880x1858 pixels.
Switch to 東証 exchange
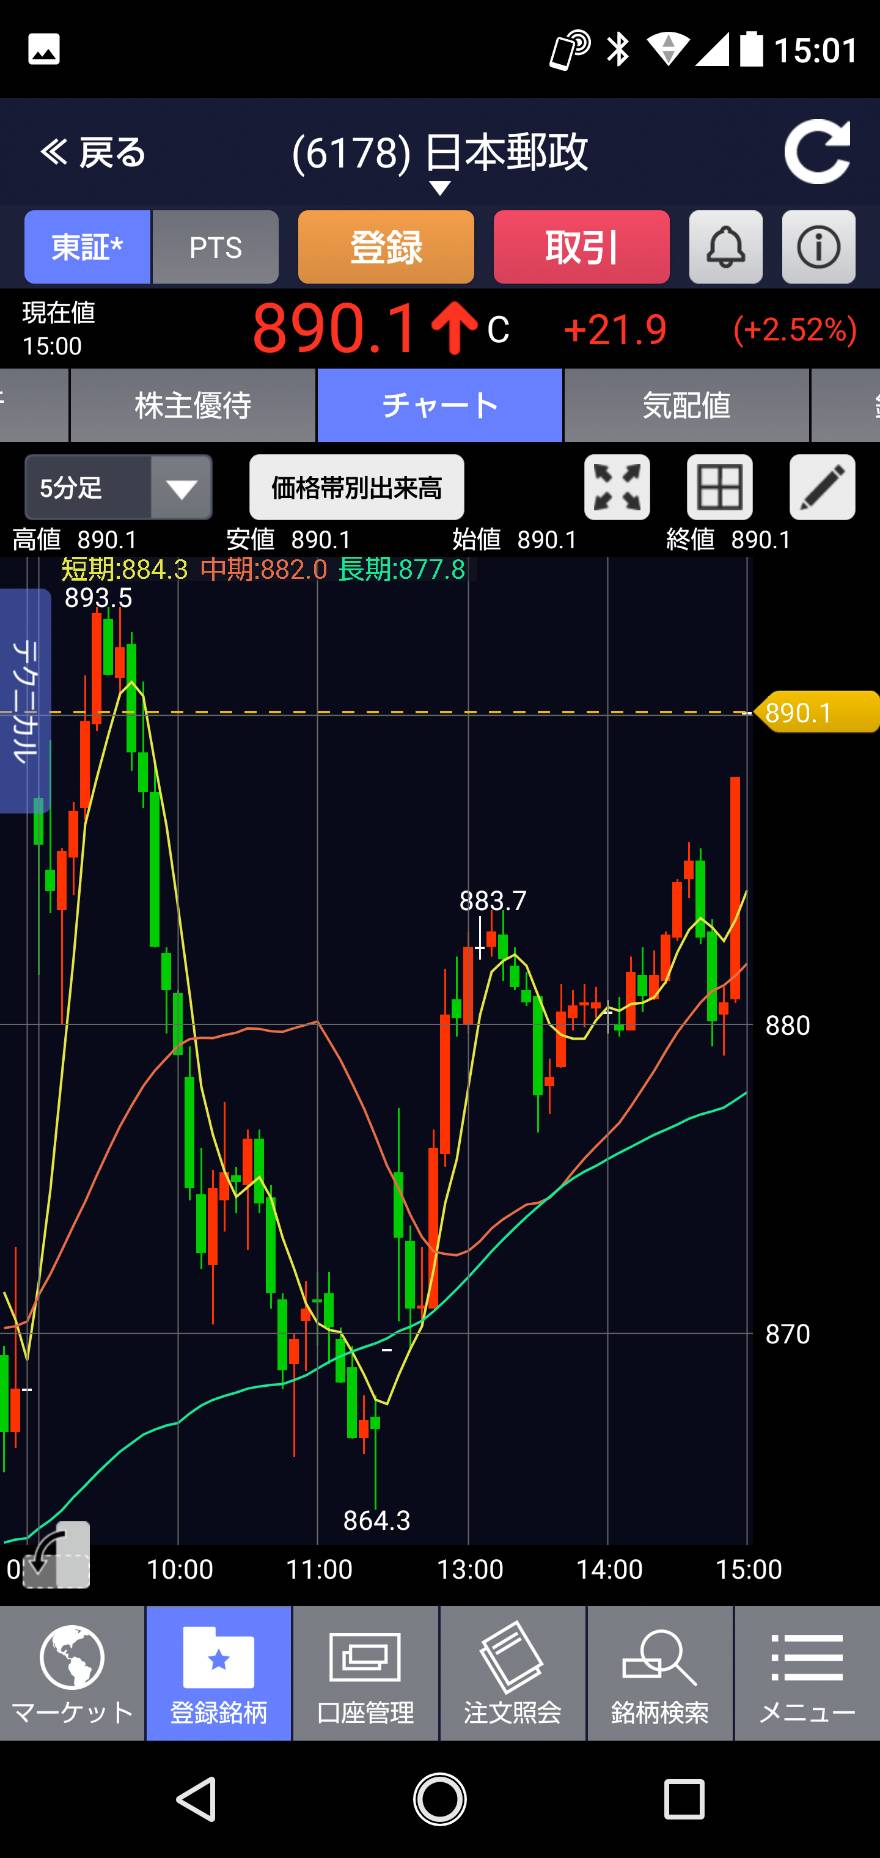(x=87, y=247)
